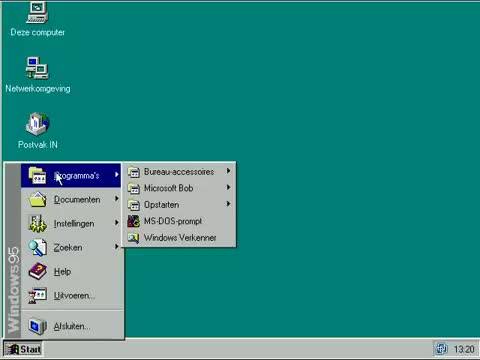This screenshot has height=360, width=480.
Task: Click the Start button on the taskbar
Action: pos(23,349)
